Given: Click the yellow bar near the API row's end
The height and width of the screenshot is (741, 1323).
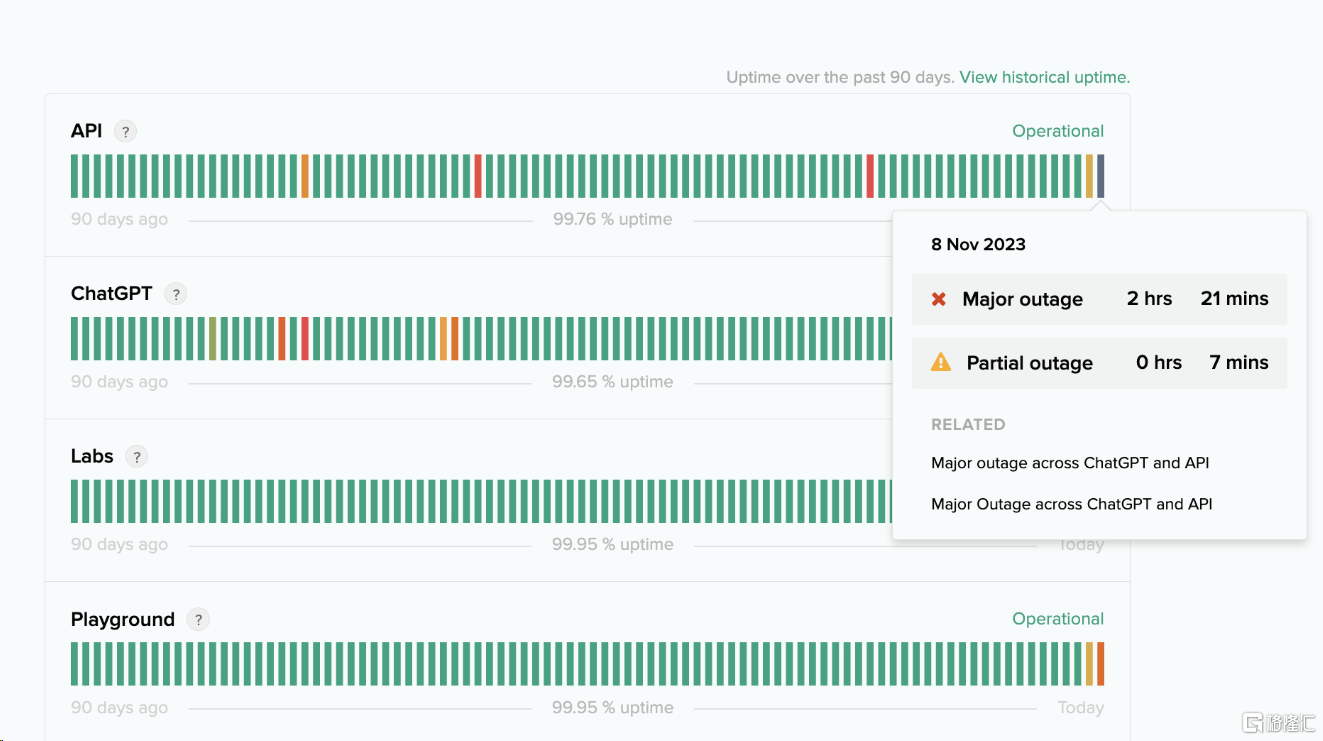Looking at the screenshot, I should click(1089, 176).
